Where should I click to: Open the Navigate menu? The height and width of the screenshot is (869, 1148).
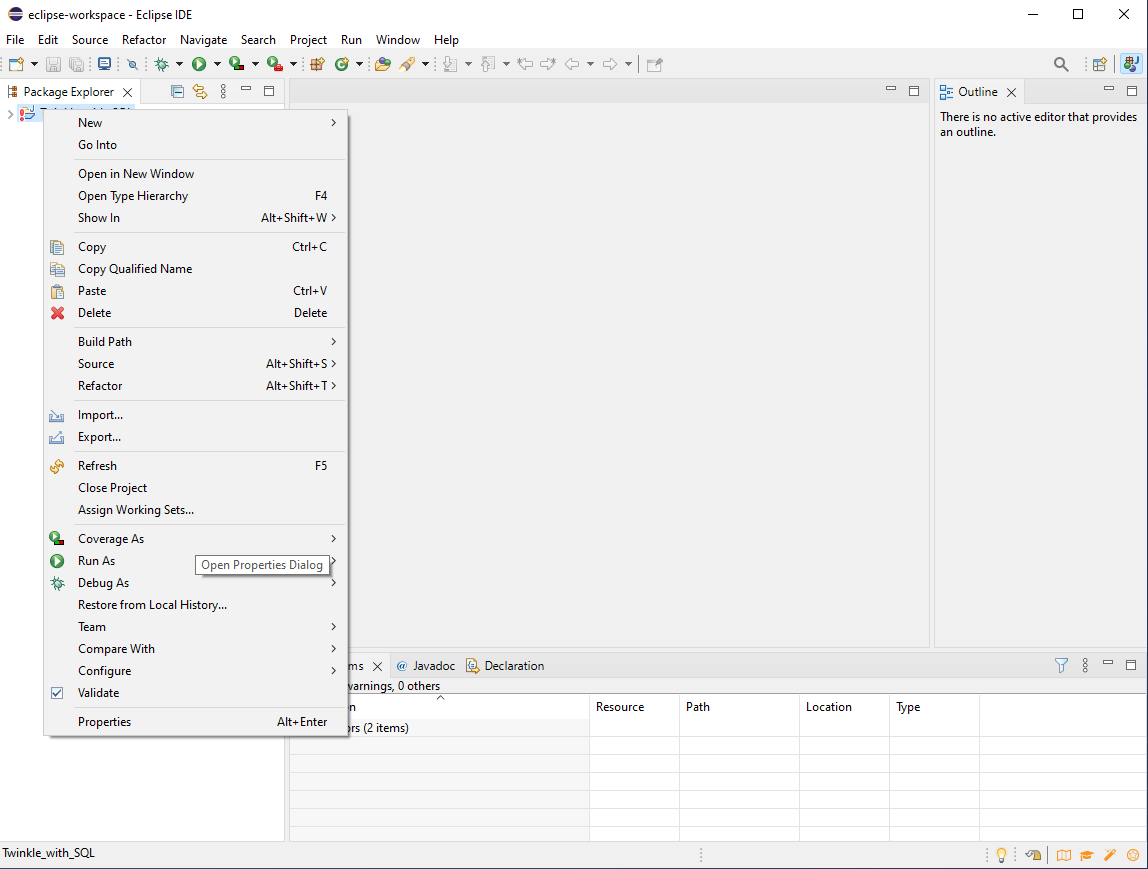[x=204, y=40]
